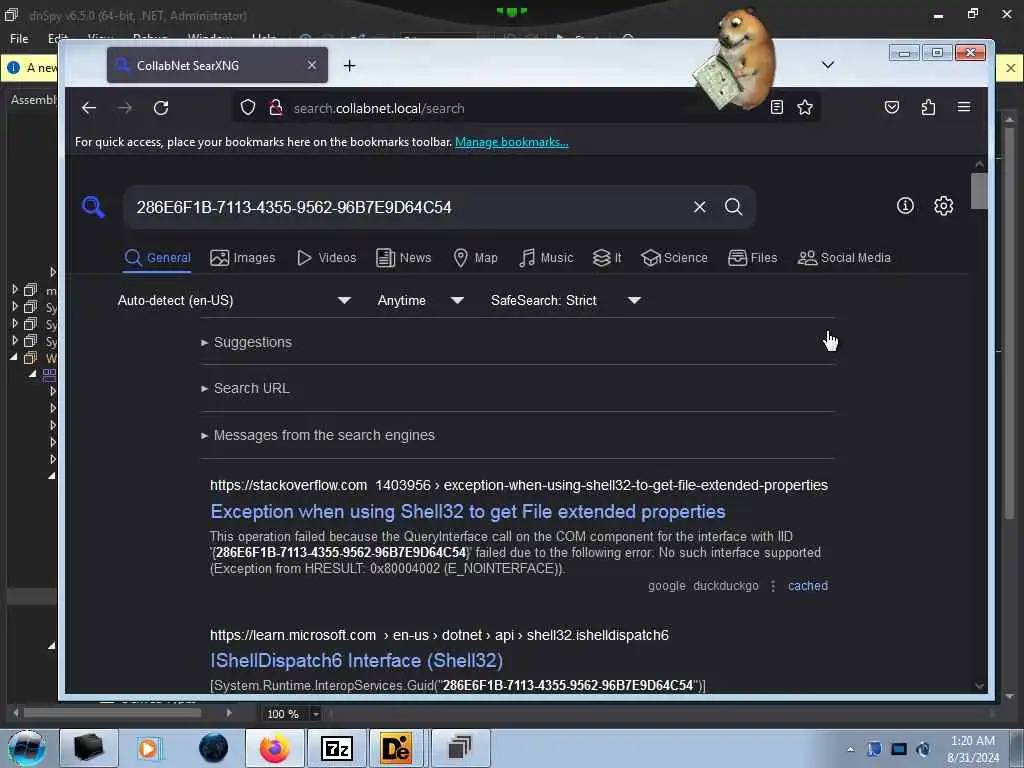Switch to the News category
This screenshot has height=768, width=1024.
404,258
